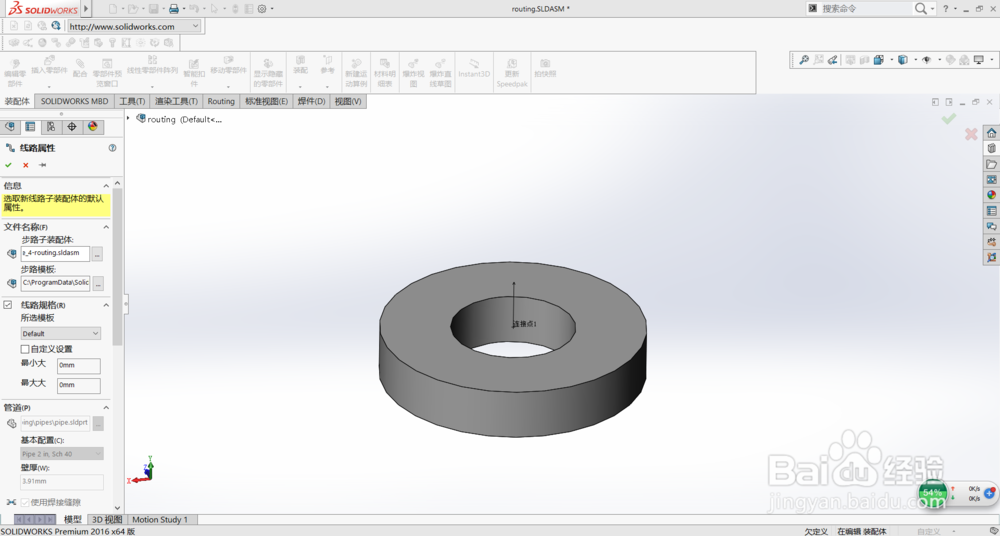The height and width of the screenshot is (536, 1000).
Task: Switch to the Routing tab
Action: [220, 101]
